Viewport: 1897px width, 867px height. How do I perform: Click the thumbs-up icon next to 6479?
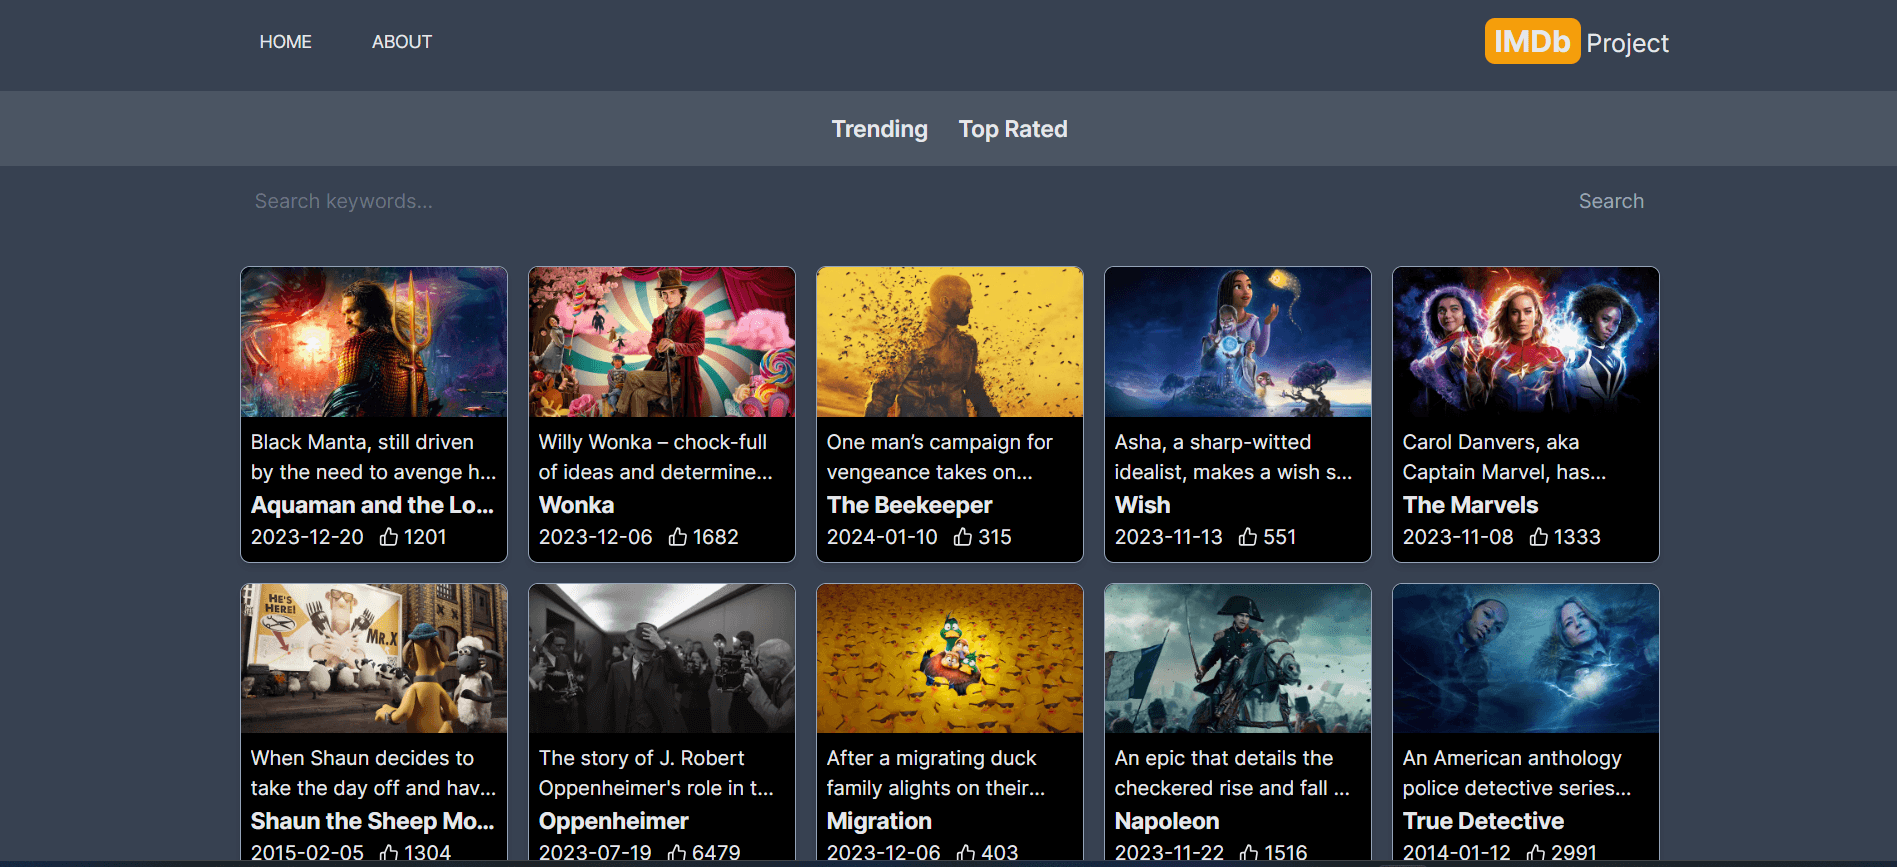[x=677, y=853]
